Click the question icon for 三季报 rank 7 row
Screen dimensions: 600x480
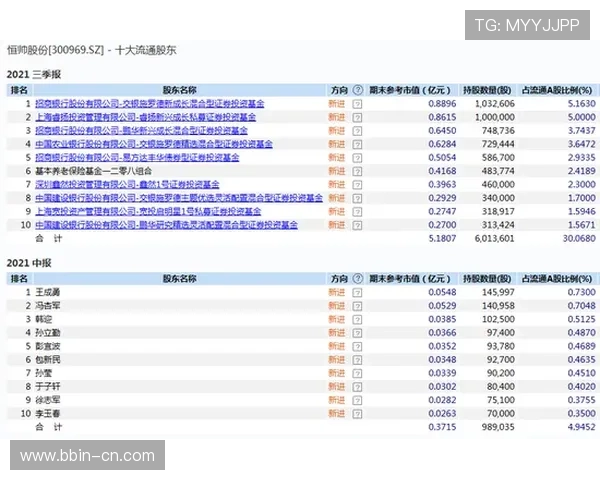click(357, 185)
